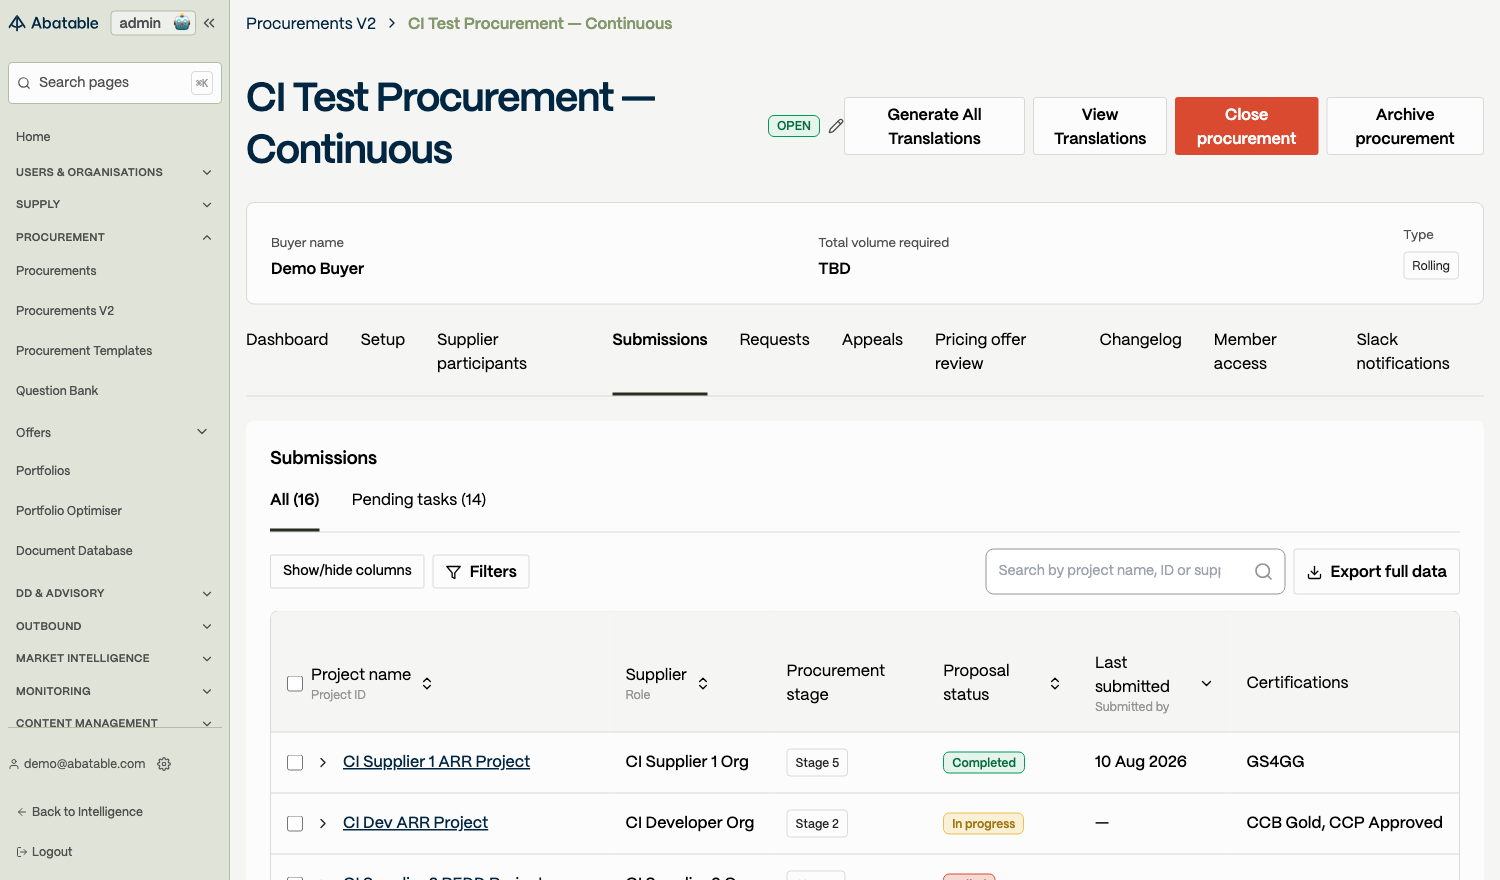1500x880 pixels.
Task: Open Document Database in sidebar
Action: pyautogui.click(x=74, y=551)
